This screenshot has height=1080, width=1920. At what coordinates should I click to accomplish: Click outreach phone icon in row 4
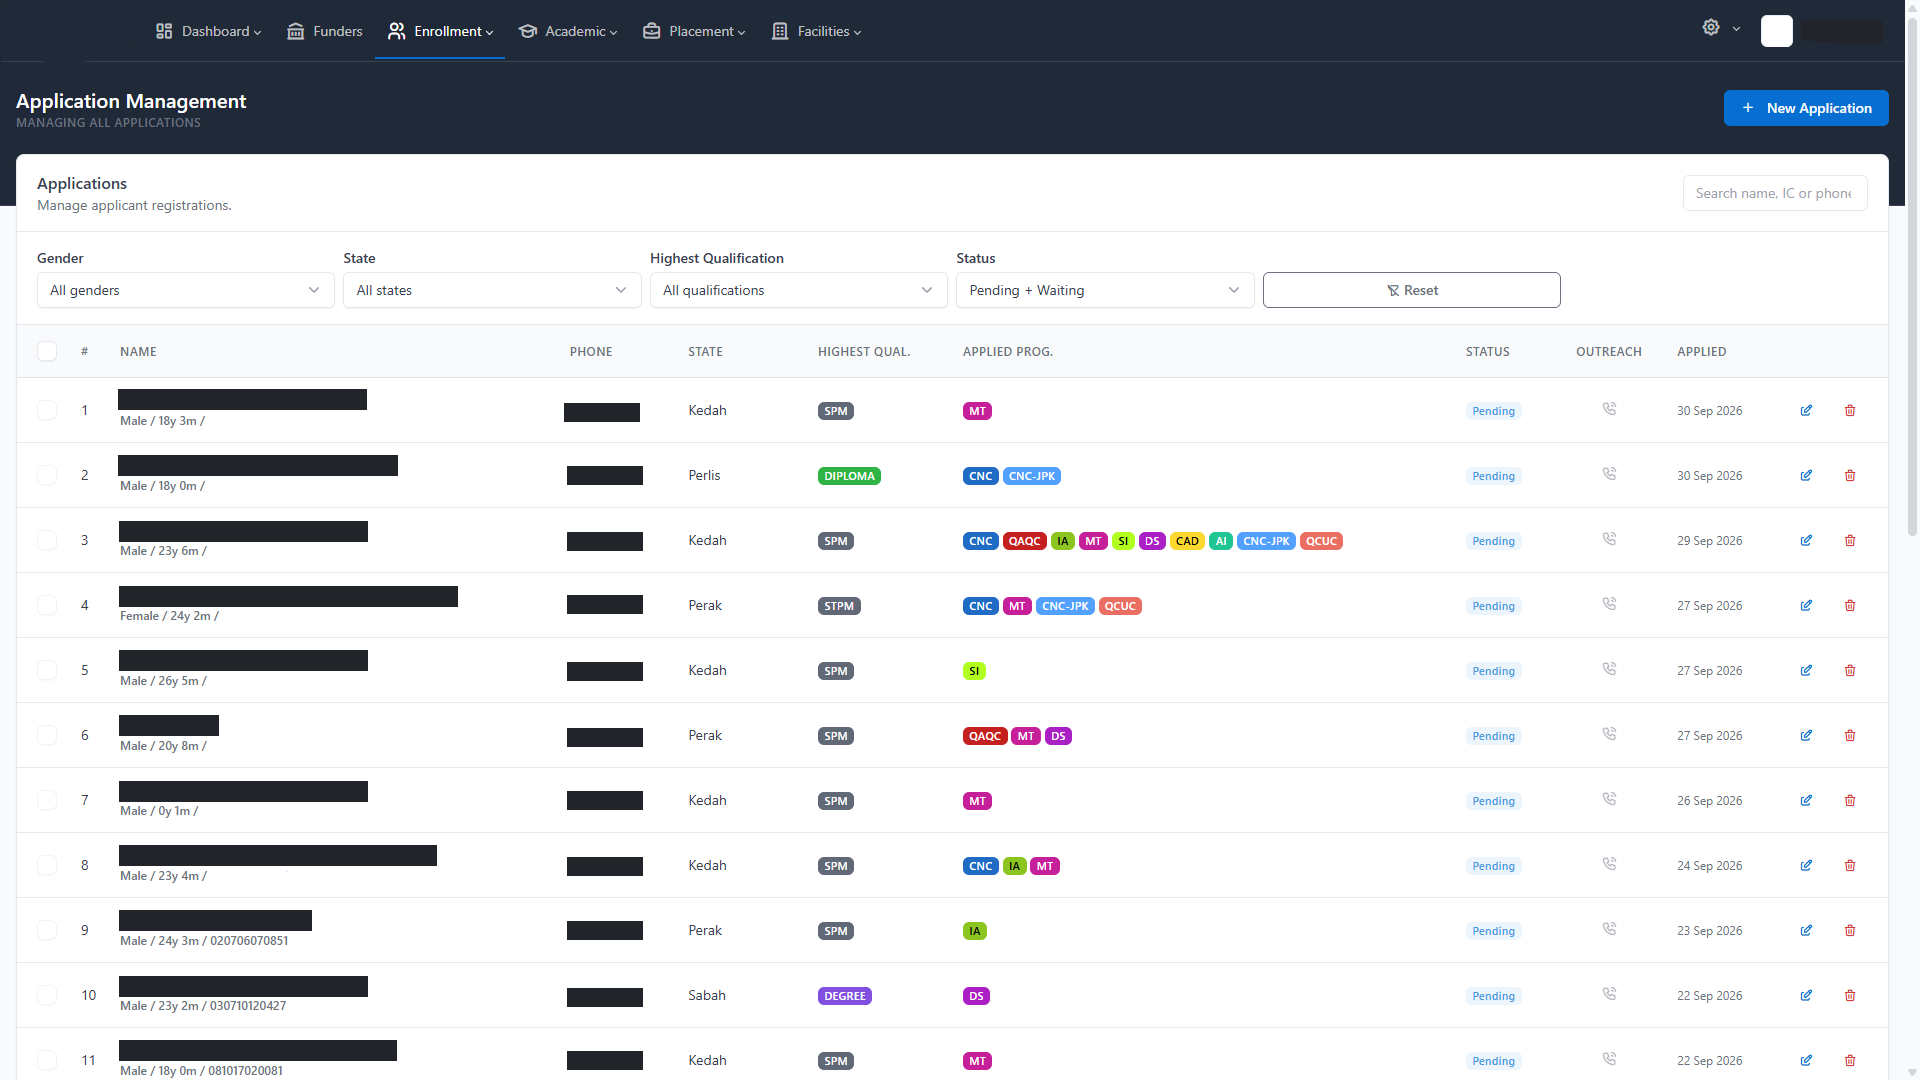click(1609, 604)
